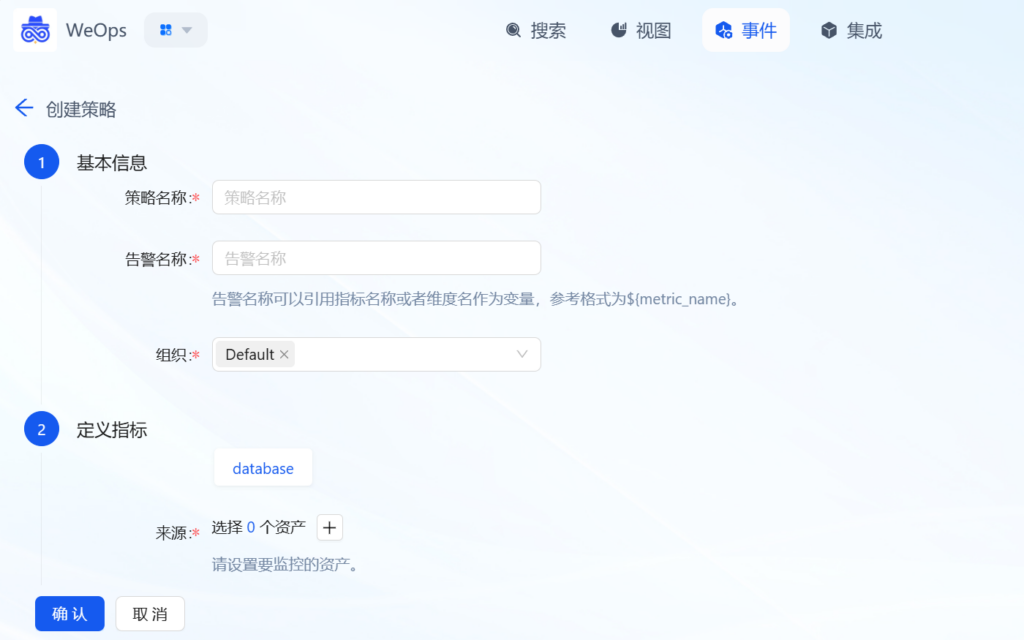1024x640 pixels.
Task: Add assets with the plus button
Action: click(329, 528)
